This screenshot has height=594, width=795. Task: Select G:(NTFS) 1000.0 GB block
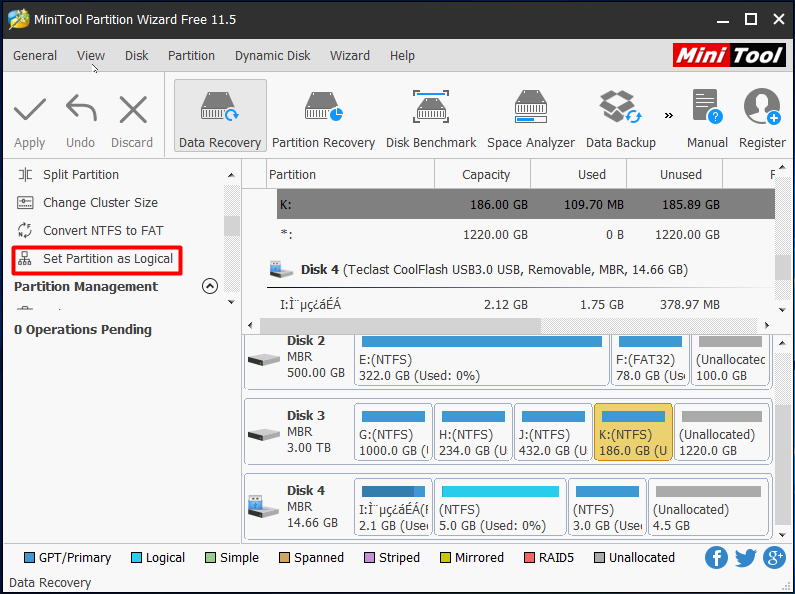pos(393,432)
